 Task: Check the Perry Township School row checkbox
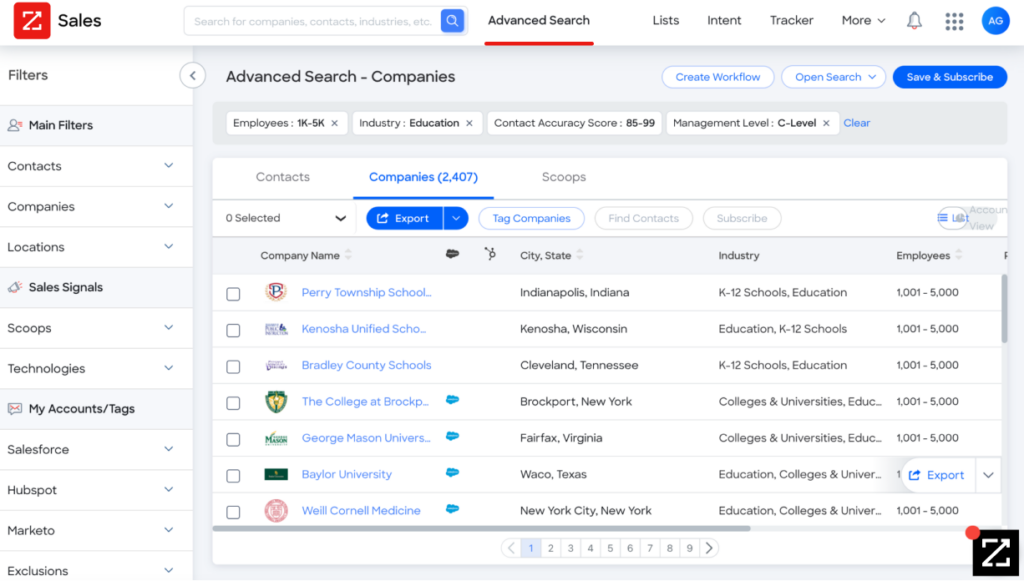pyautogui.click(x=233, y=294)
